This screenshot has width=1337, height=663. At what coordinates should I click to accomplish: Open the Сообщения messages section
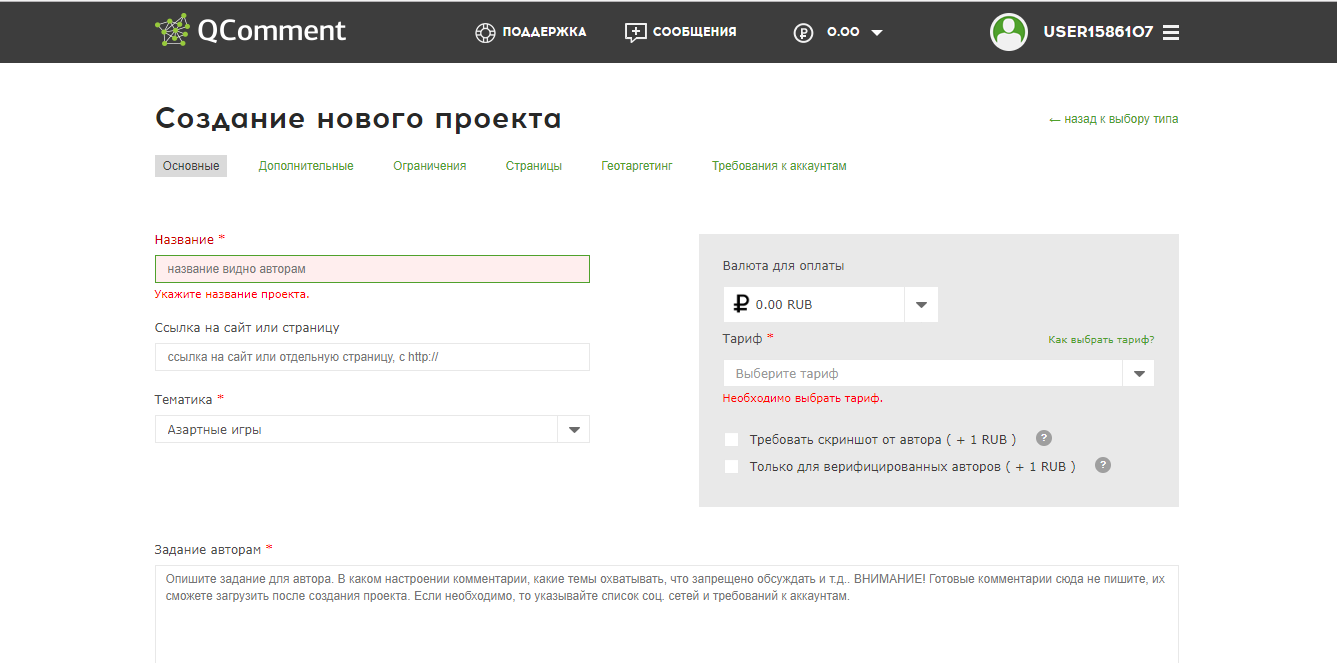[x=680, y=31]
